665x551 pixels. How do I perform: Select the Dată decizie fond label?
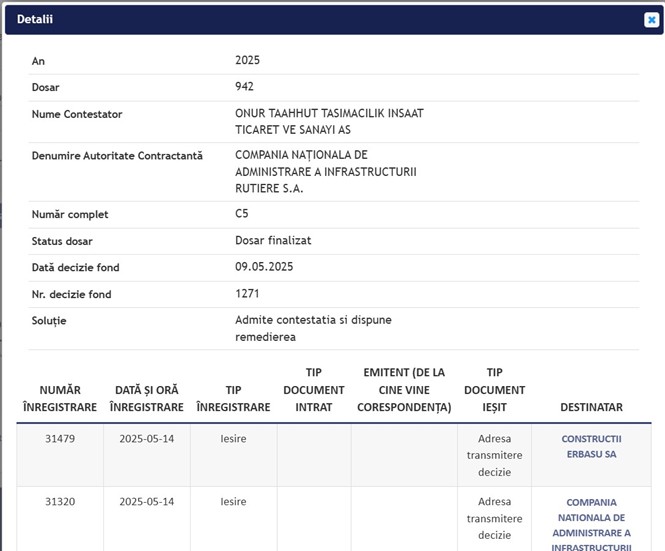pos(75,268)
